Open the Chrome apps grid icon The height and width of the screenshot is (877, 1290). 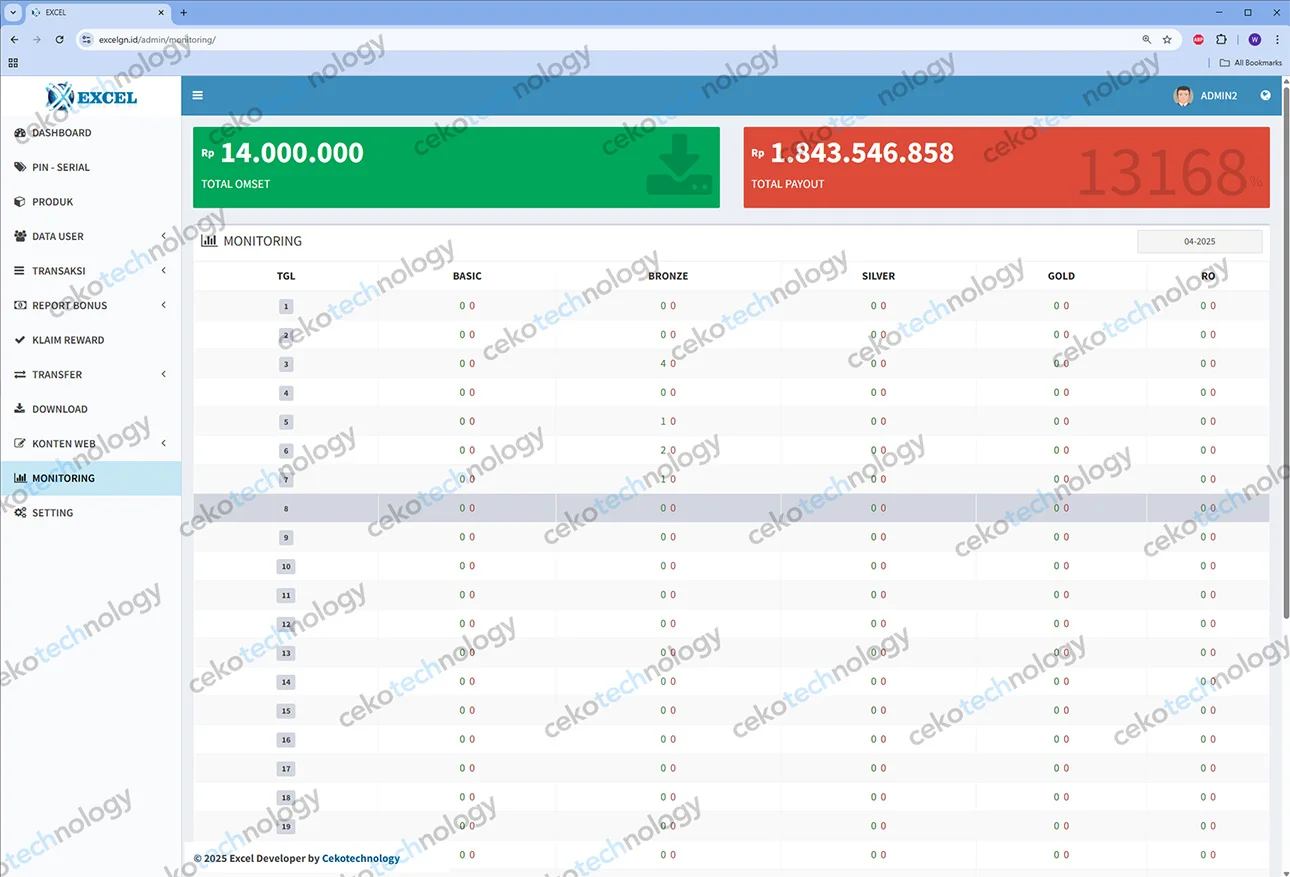[x=13, y=63]
